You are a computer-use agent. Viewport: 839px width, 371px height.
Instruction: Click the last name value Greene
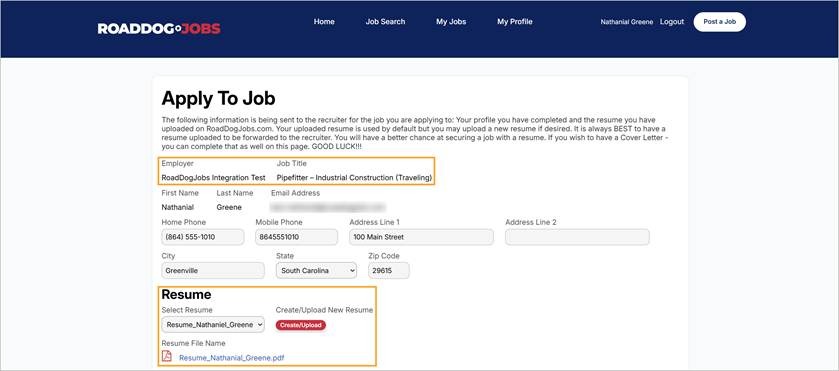229,207
